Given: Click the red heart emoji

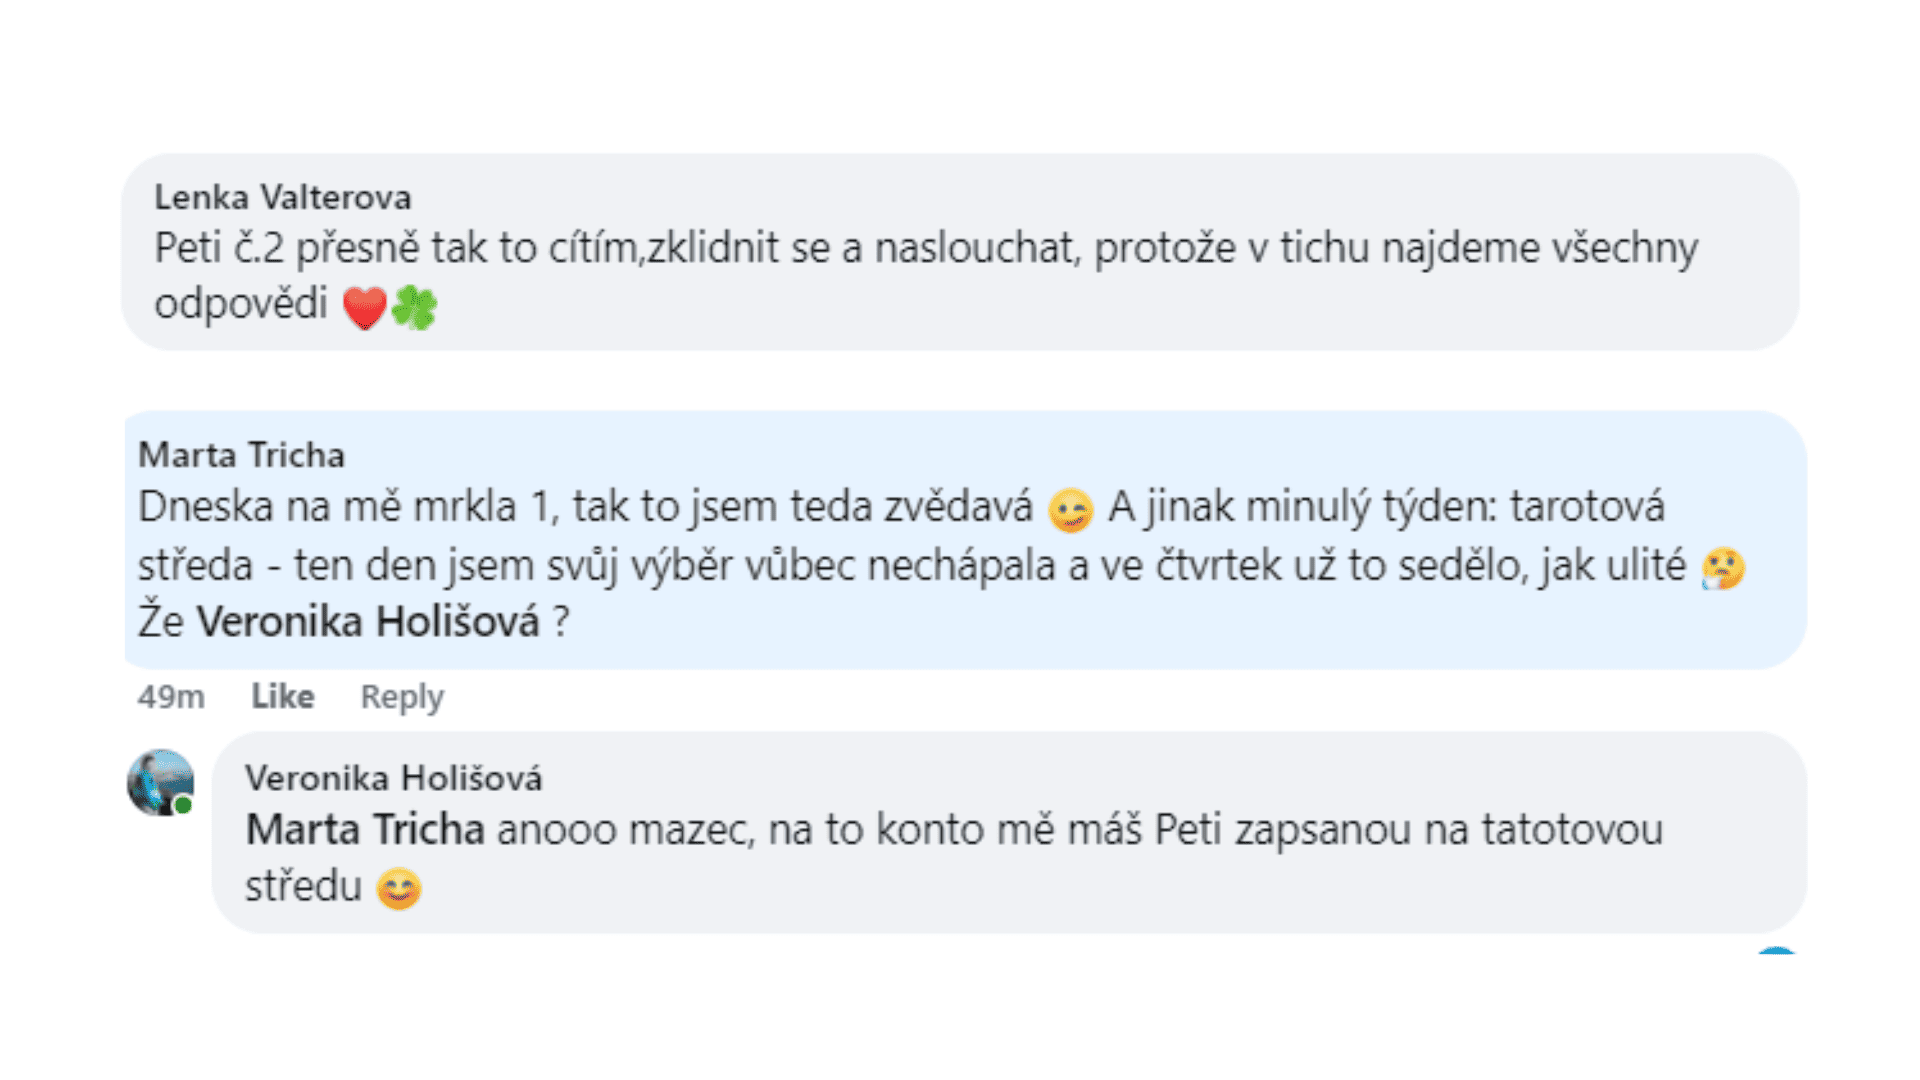Looking at the screenshot, I should pyautogui.click(x=364, y=307).
